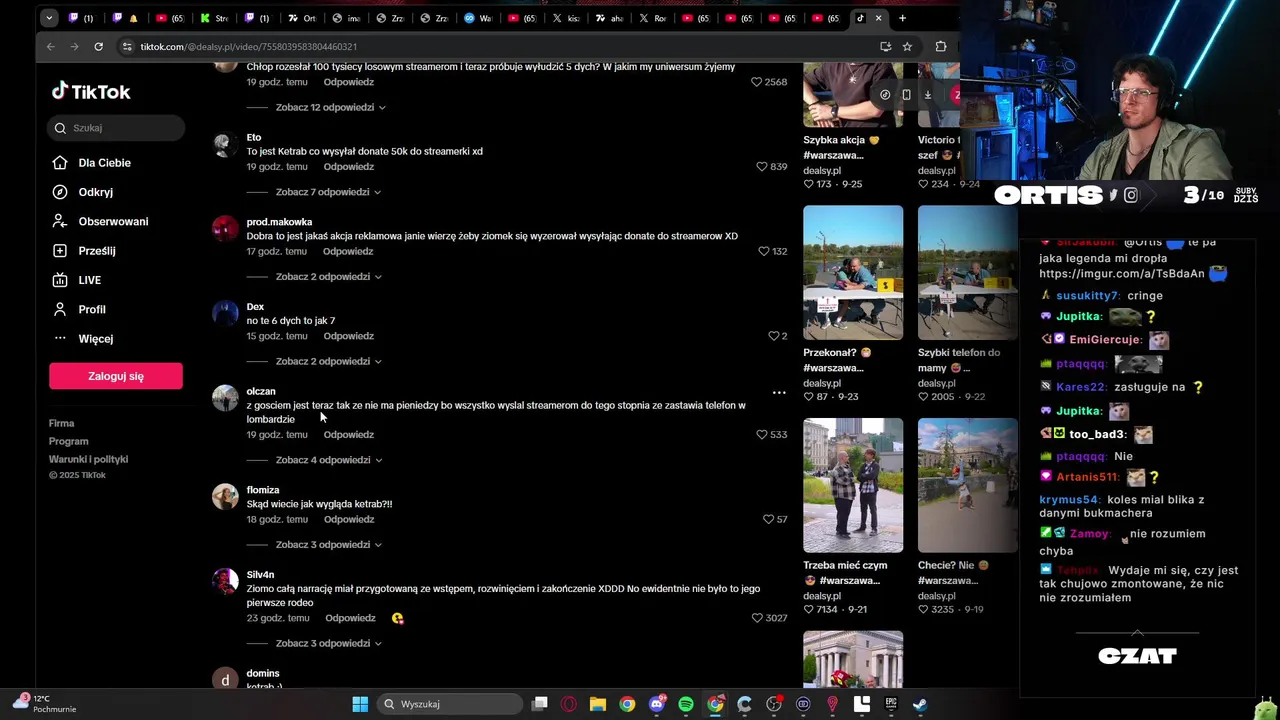Screen dimensions: 1280x720
Task: Expand the 2 replies under prod.makowka's comment
Action: (x=328, y=277)
